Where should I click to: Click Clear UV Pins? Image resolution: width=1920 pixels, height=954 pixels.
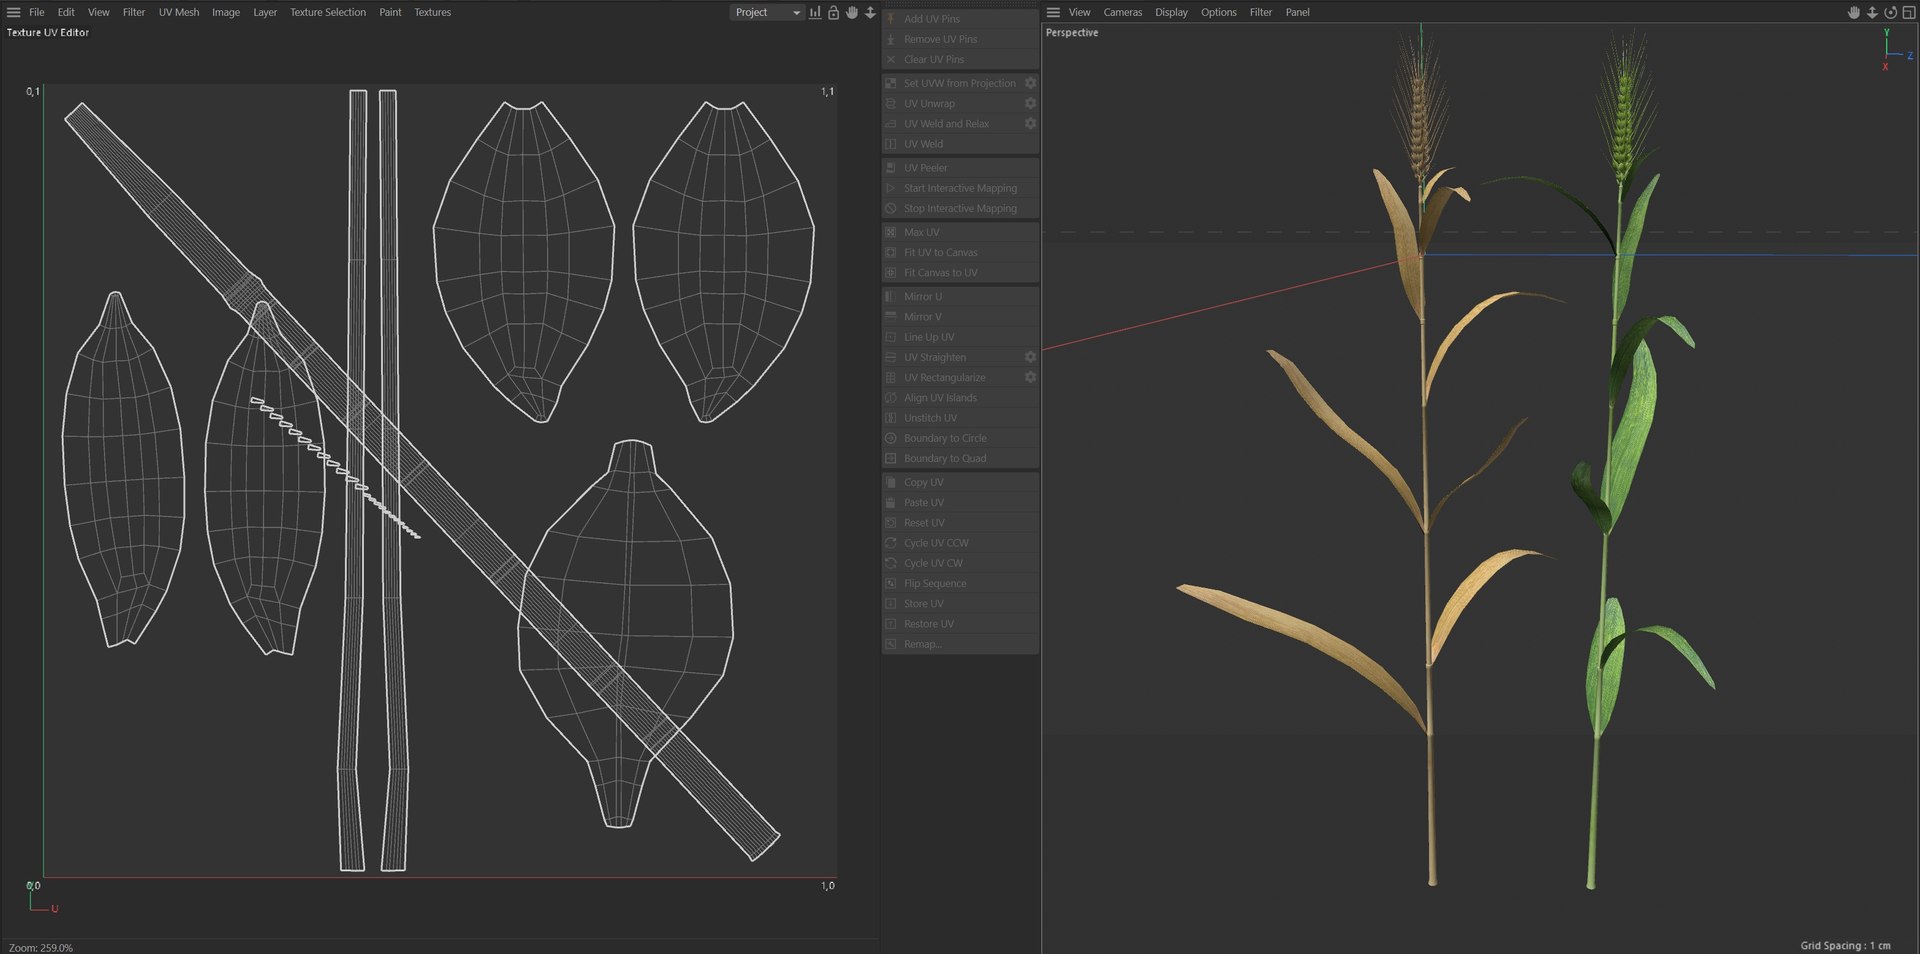[960, 59]
